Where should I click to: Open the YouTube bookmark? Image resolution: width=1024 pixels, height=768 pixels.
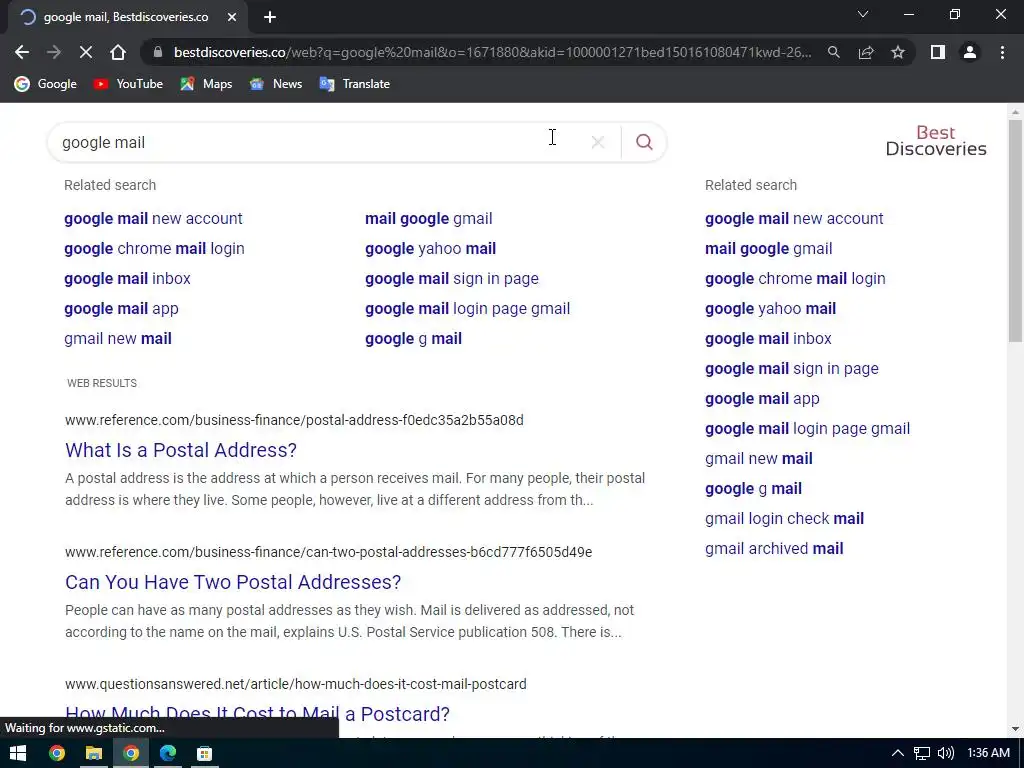[128, 84]
